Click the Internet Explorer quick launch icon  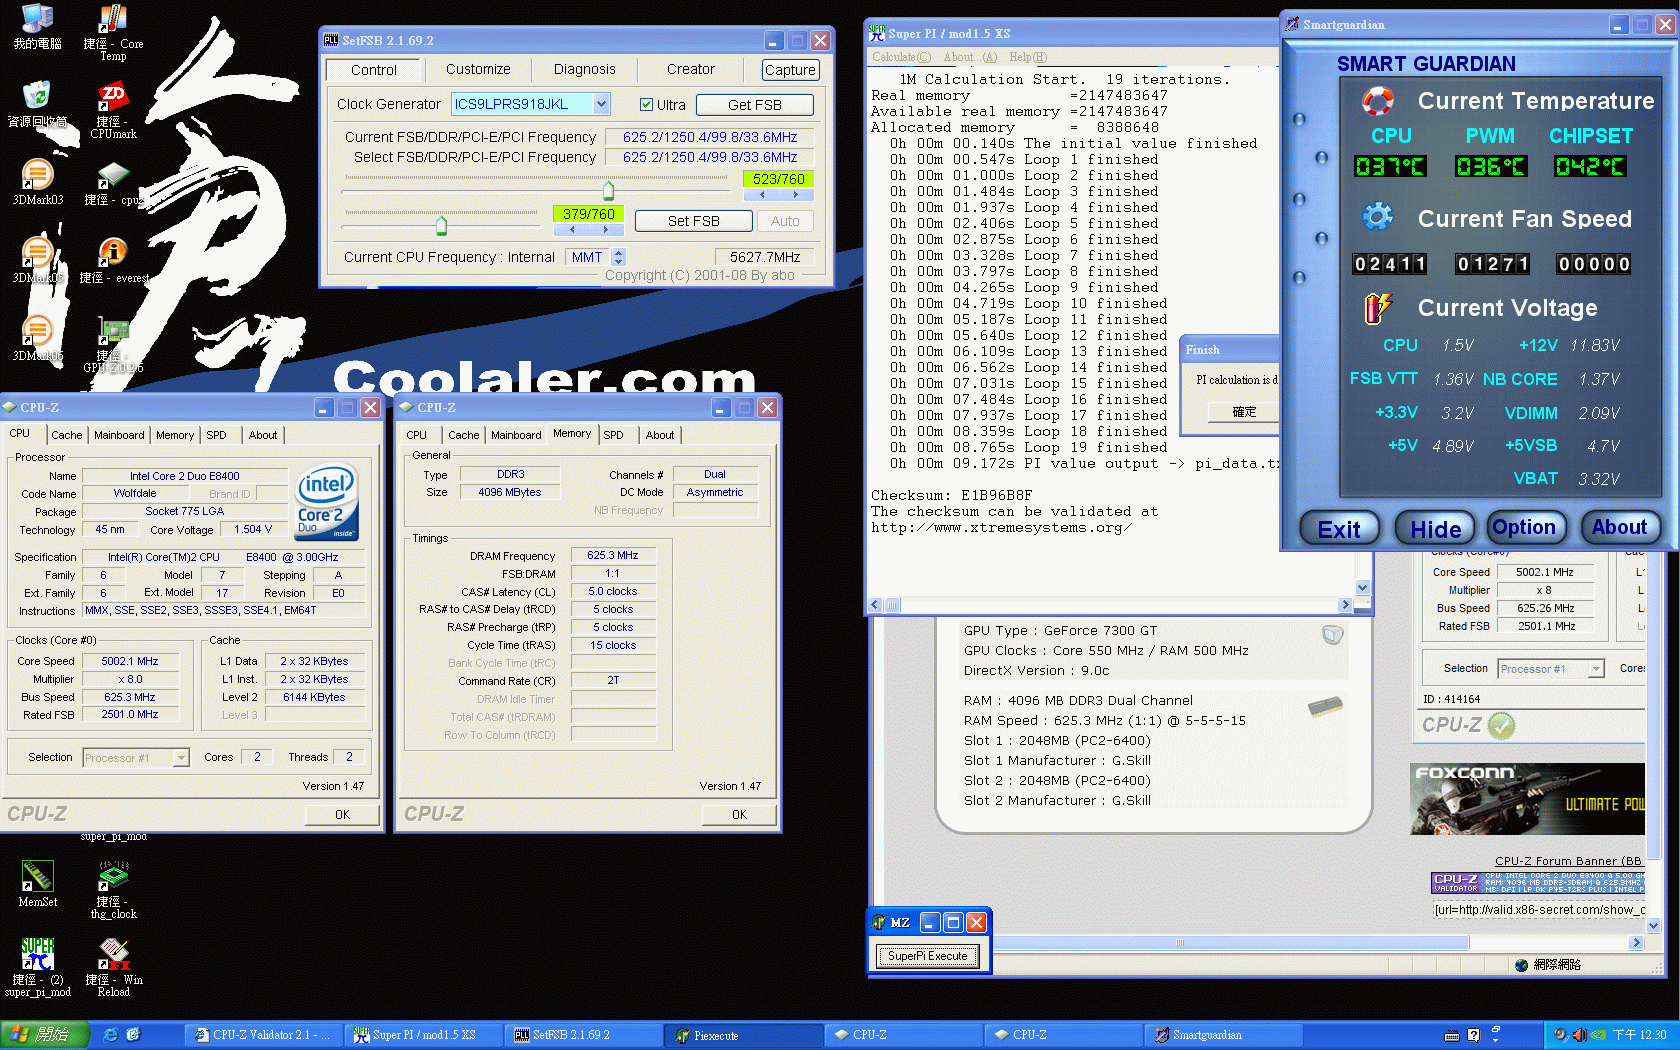click(x=110, y=1035)
